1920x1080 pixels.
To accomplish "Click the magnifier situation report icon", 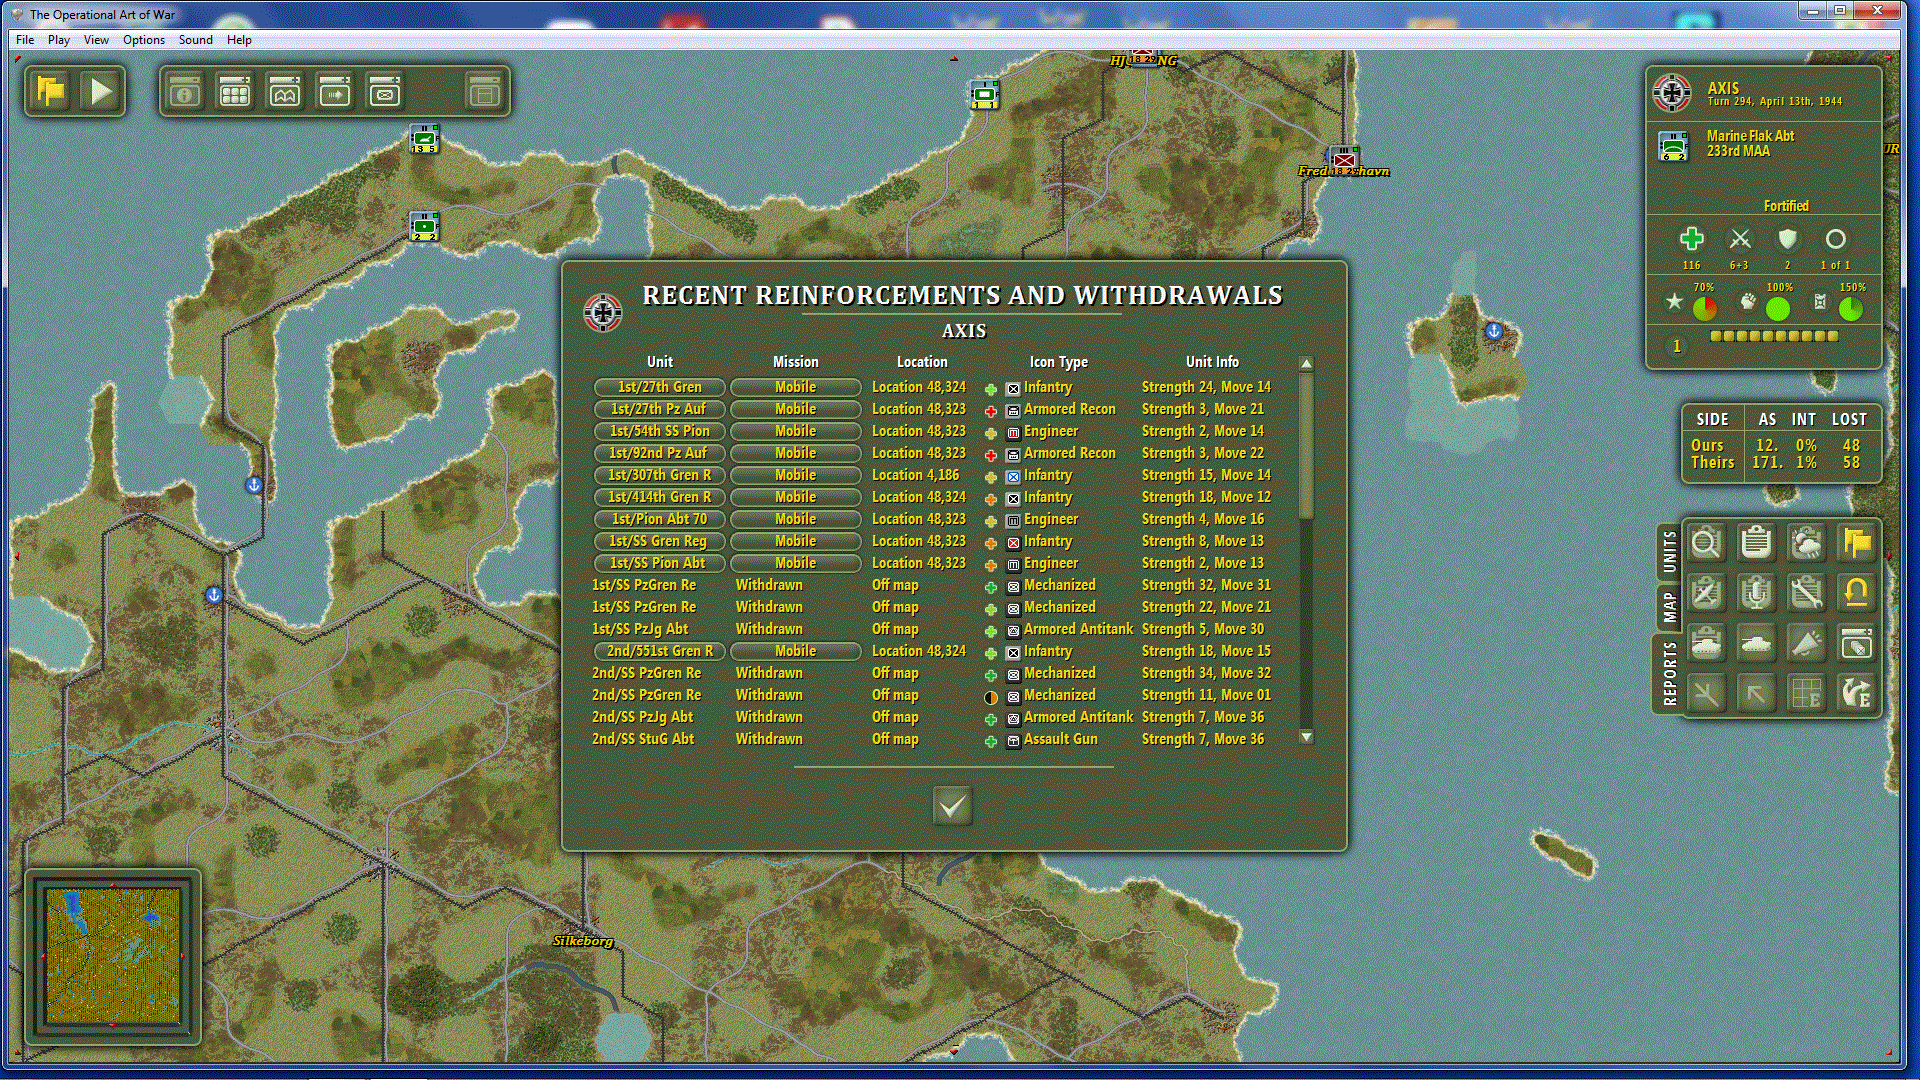I will (1706, 543).
